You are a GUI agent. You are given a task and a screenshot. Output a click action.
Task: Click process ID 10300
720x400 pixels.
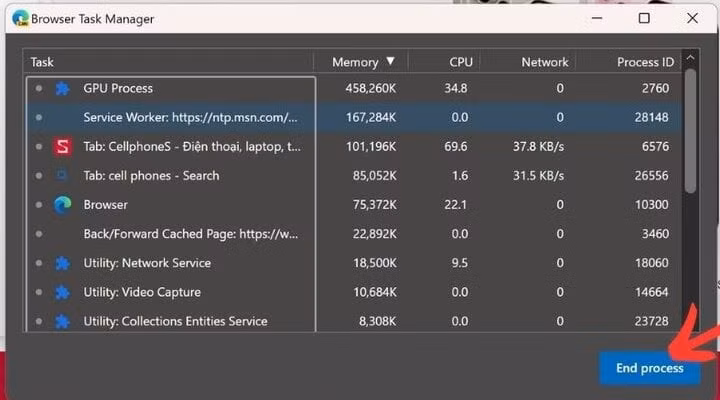pos(652,205)
